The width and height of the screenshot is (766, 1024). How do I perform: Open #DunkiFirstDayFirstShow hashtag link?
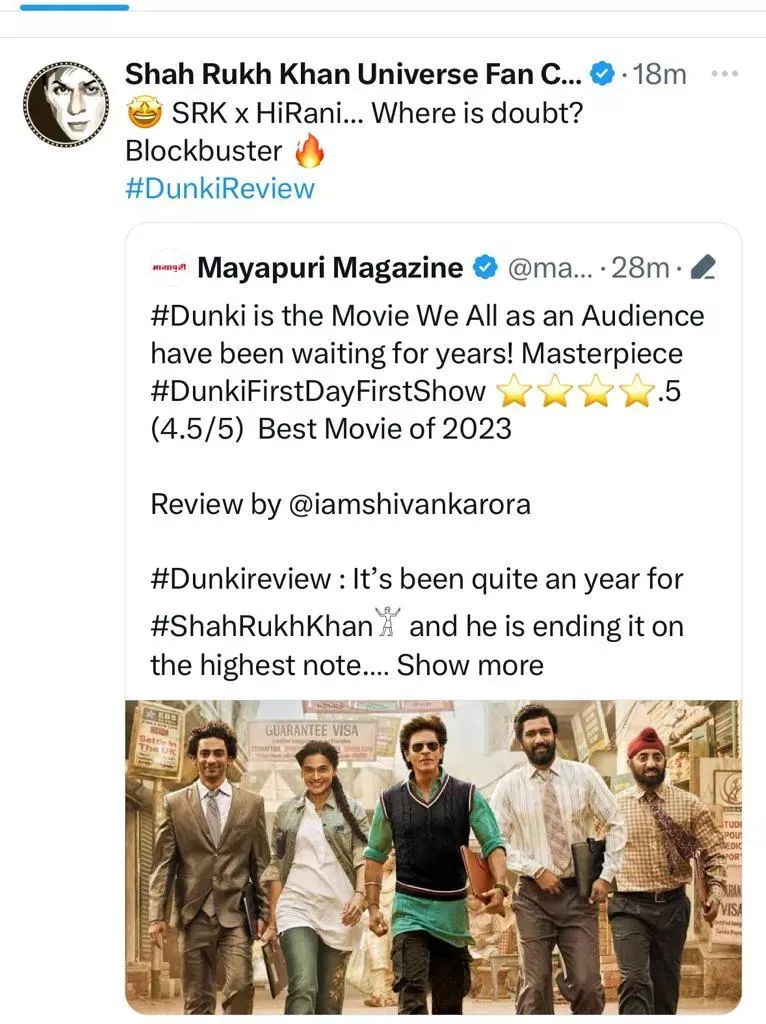318,392
